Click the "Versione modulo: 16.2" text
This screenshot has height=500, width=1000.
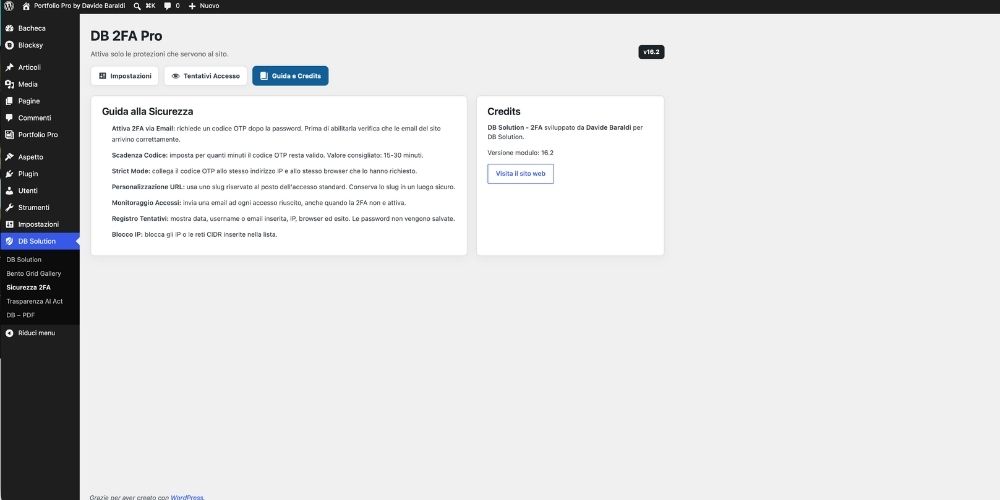click(x=520, y=153)
